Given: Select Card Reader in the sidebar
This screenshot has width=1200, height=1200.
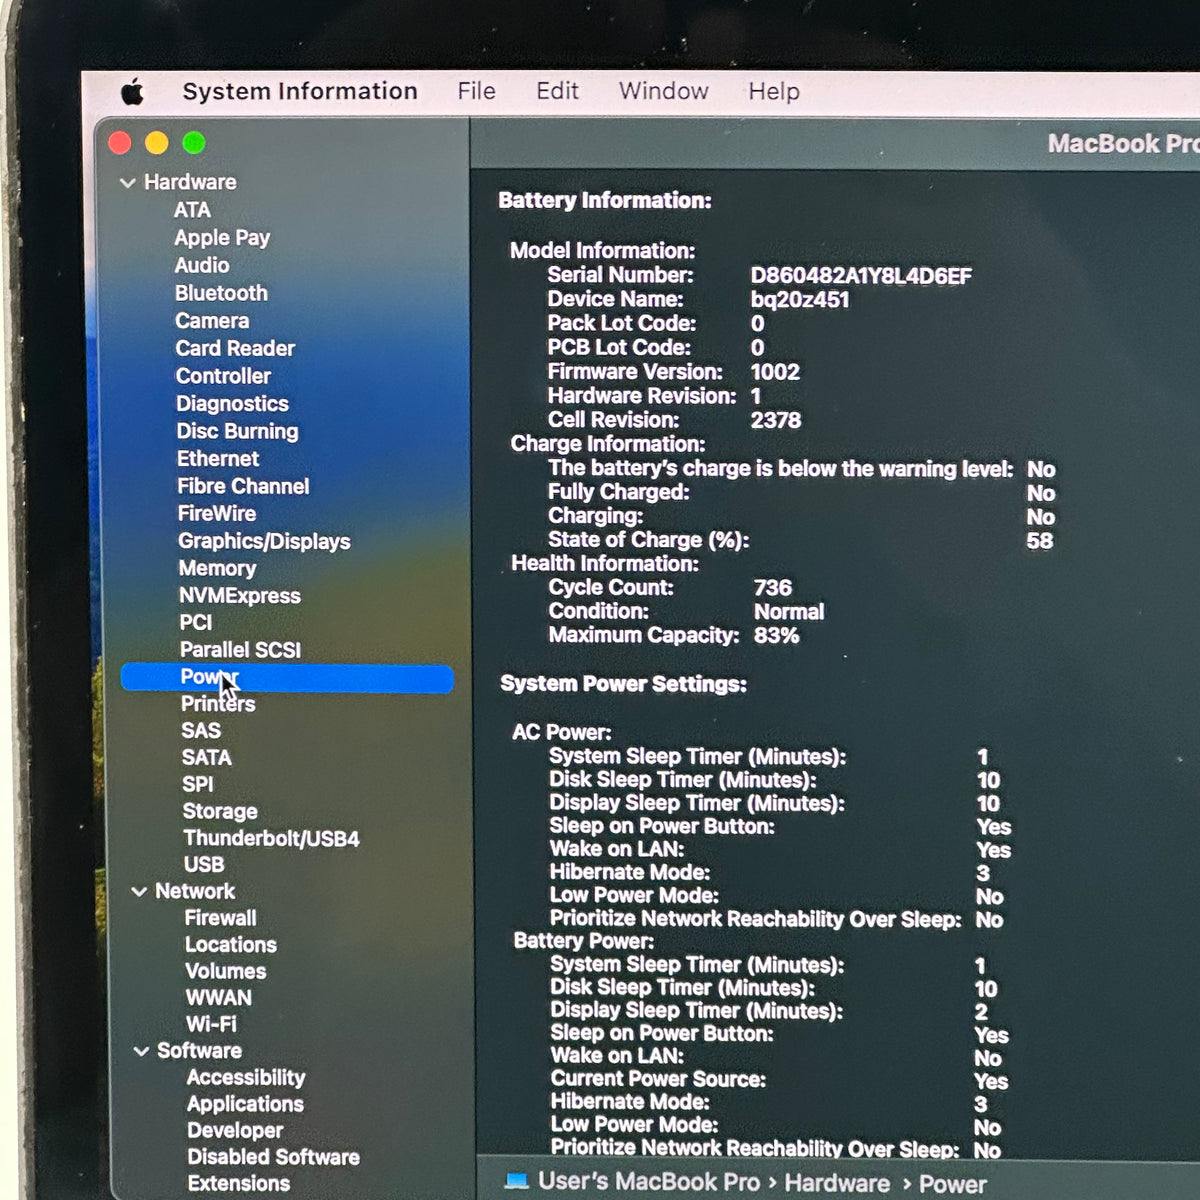Looking at the screenshot, I should pyautogui.click(x=235, y=348).
